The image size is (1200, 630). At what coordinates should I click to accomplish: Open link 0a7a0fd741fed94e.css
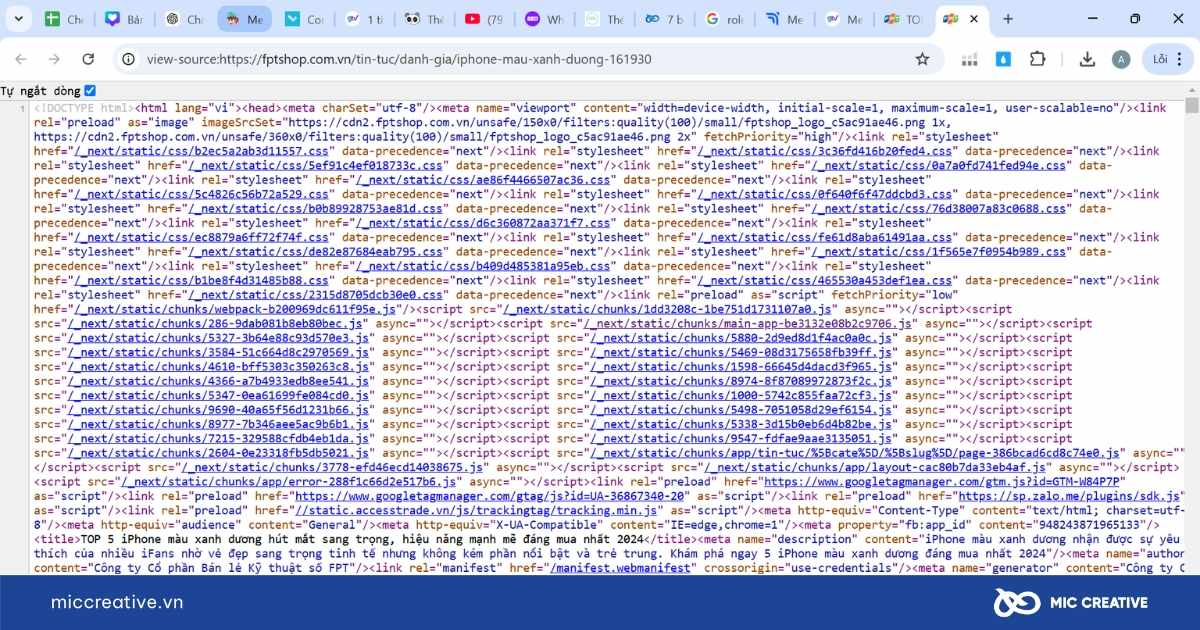pyautogui.click(x=939, y=166)
